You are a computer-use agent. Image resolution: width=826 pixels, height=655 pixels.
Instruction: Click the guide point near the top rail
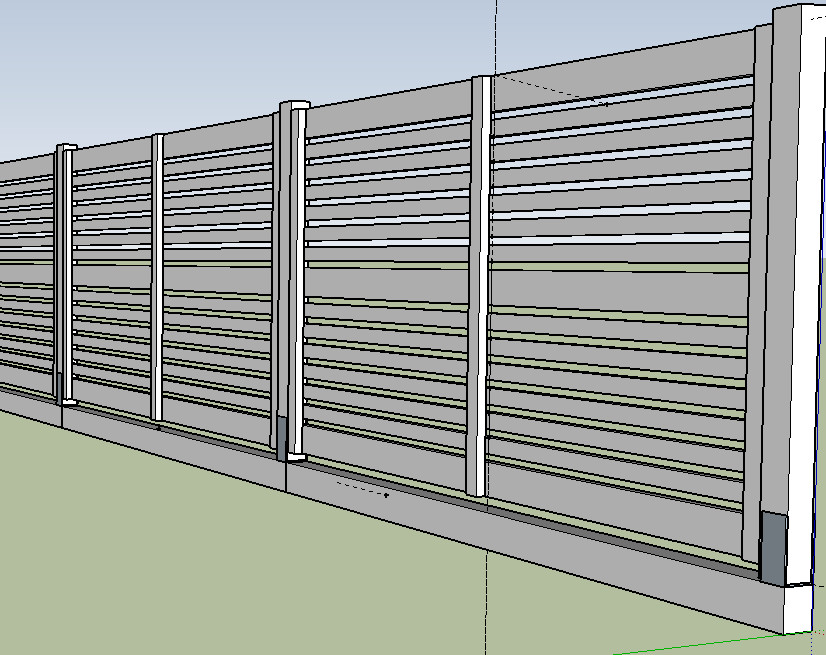point(606,102)
